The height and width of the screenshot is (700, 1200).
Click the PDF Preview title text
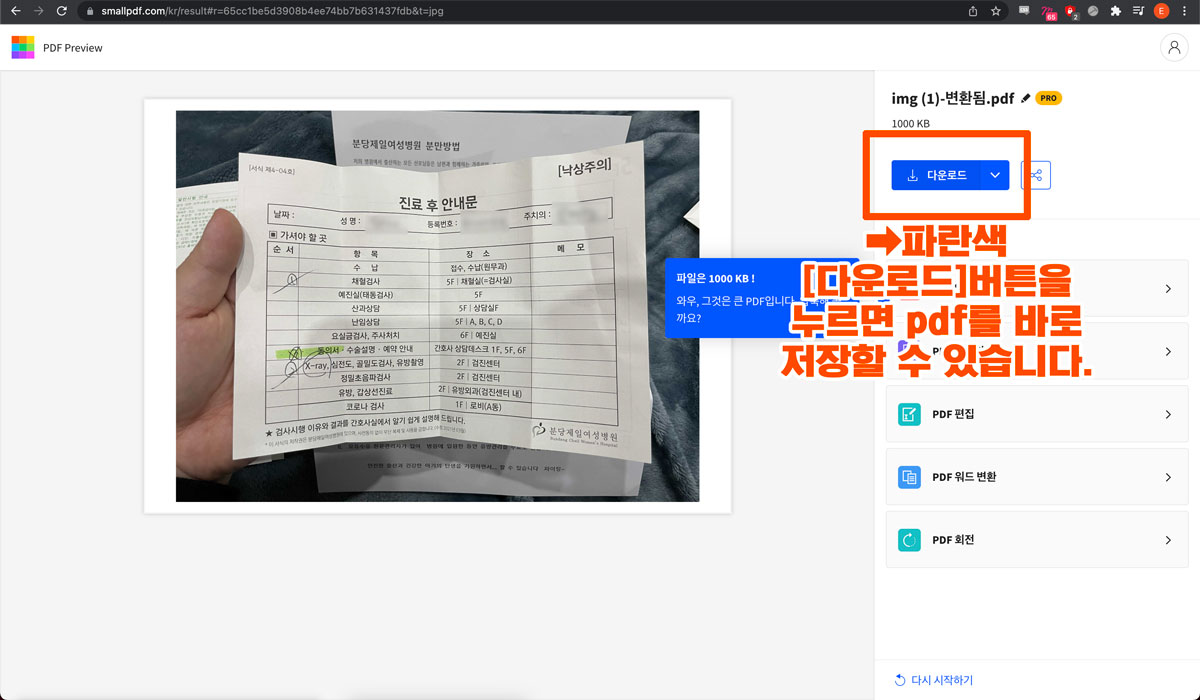(73, 48)
